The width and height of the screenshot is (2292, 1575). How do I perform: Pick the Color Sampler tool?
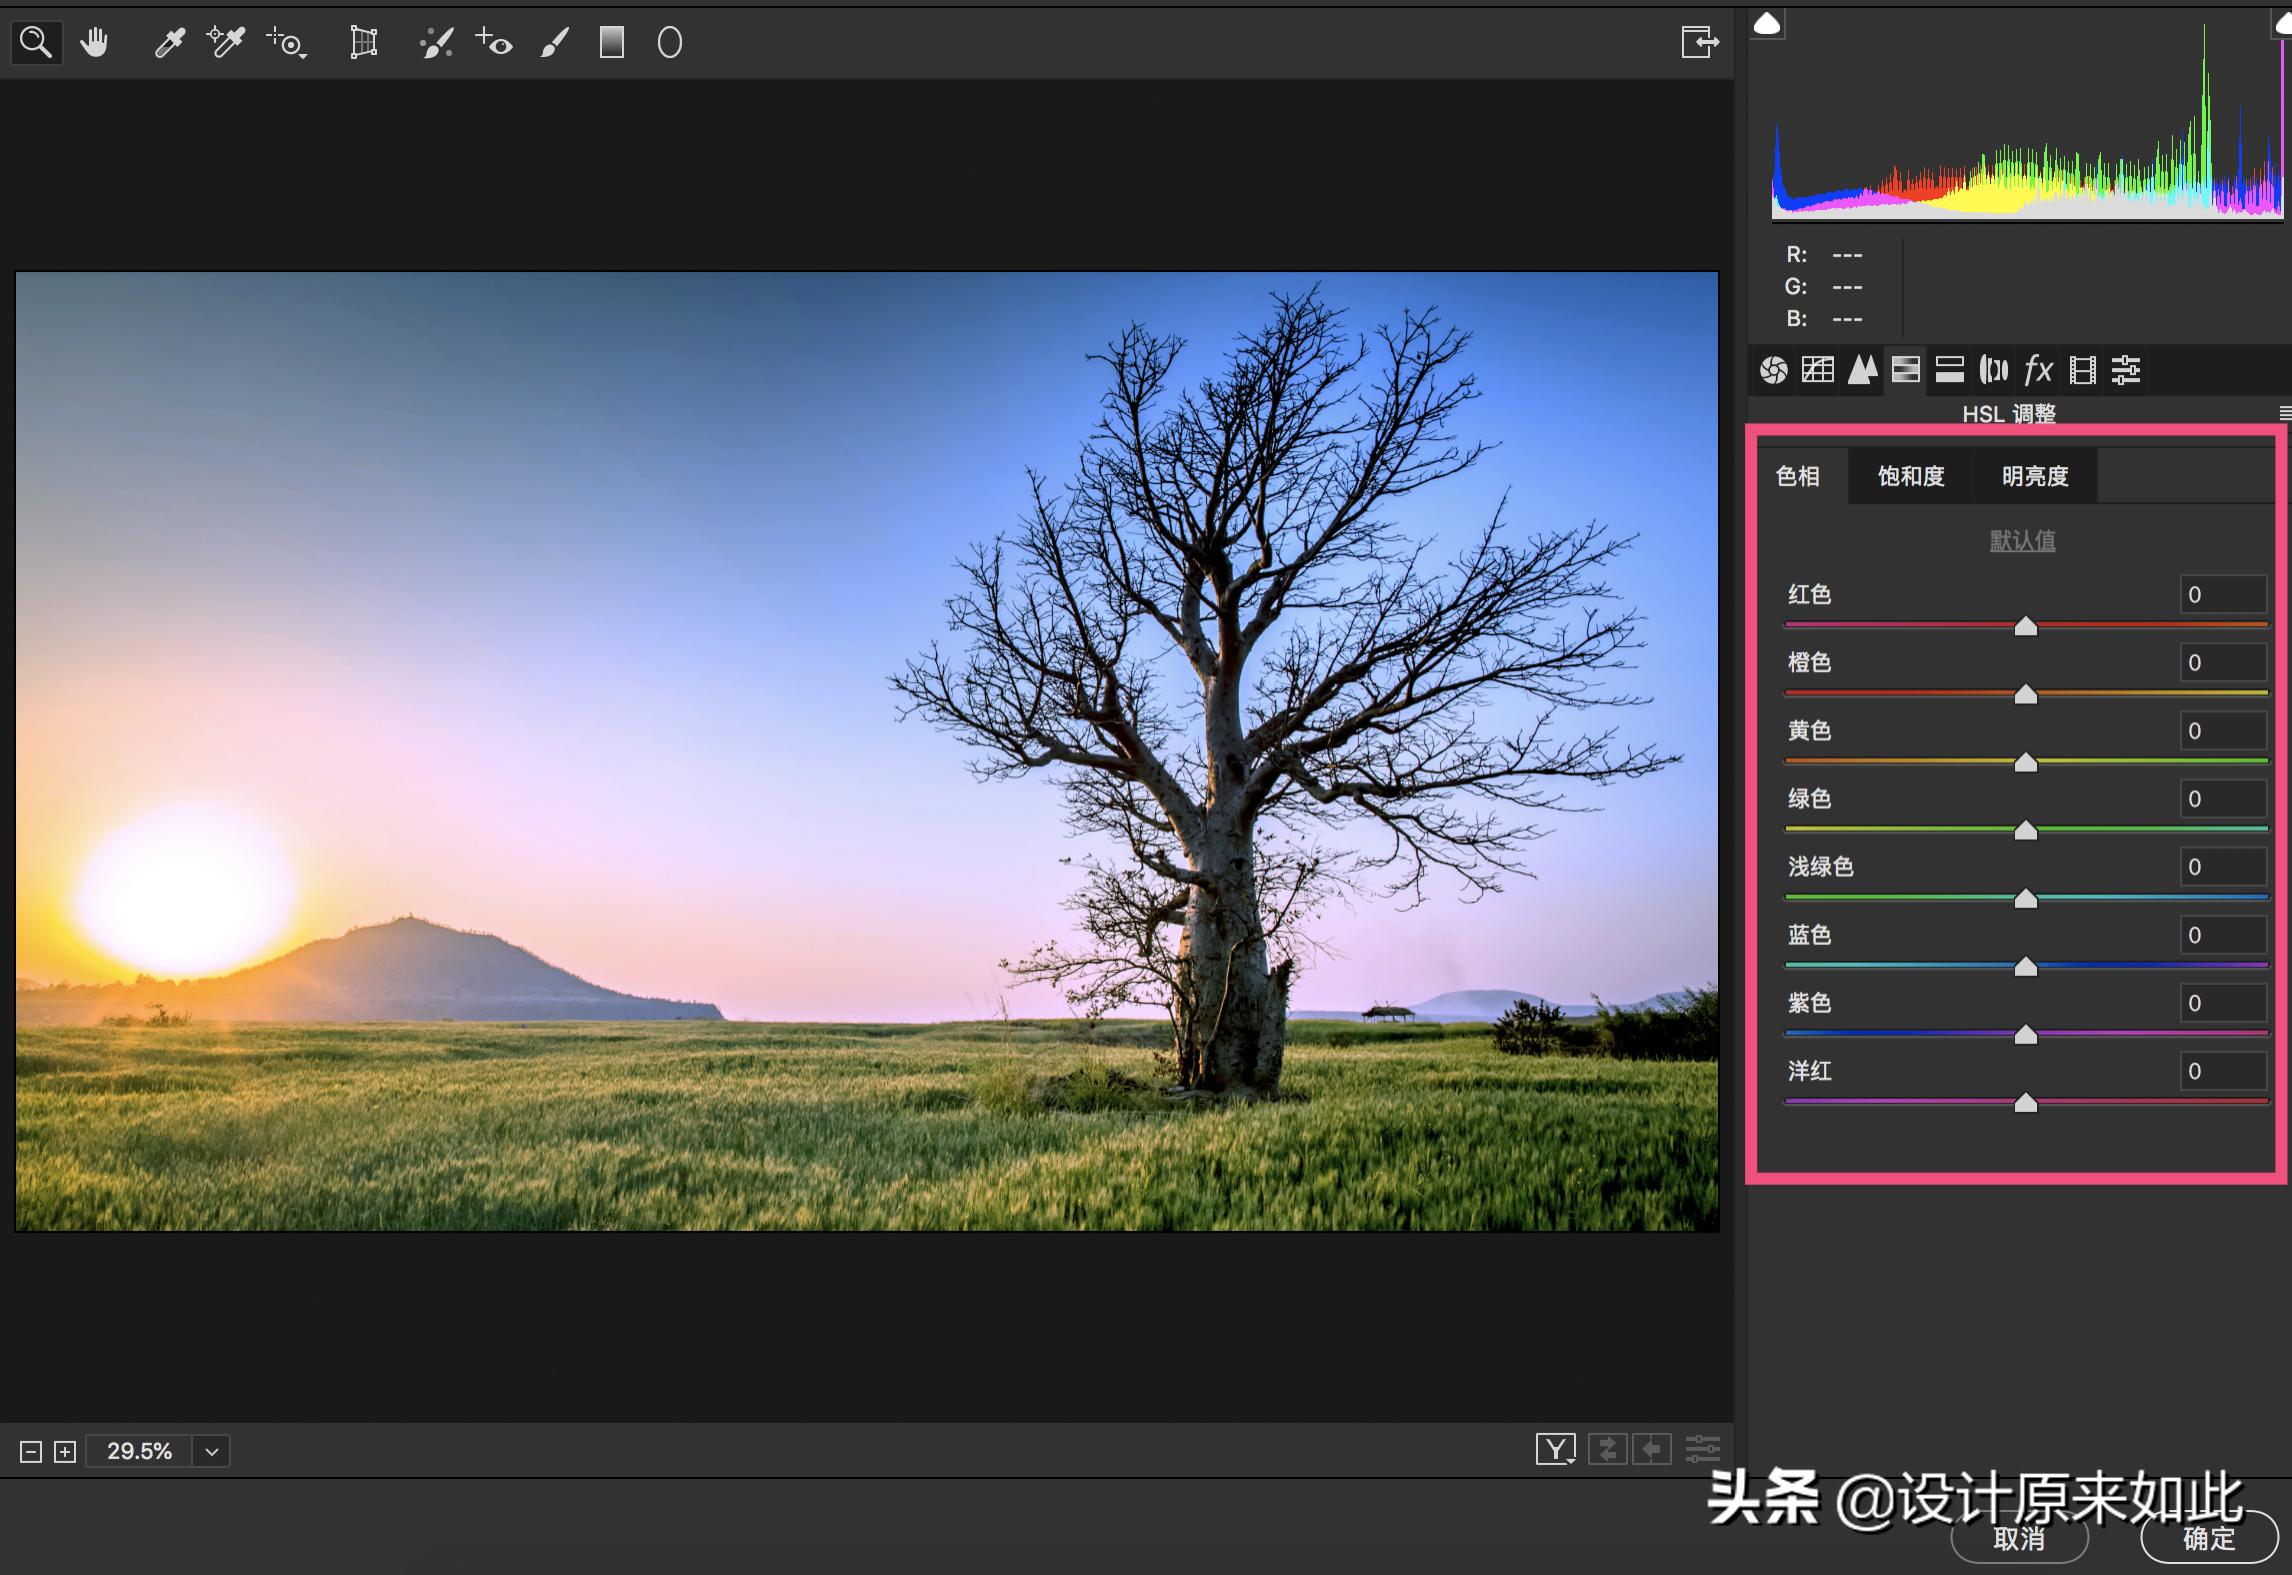226,42
